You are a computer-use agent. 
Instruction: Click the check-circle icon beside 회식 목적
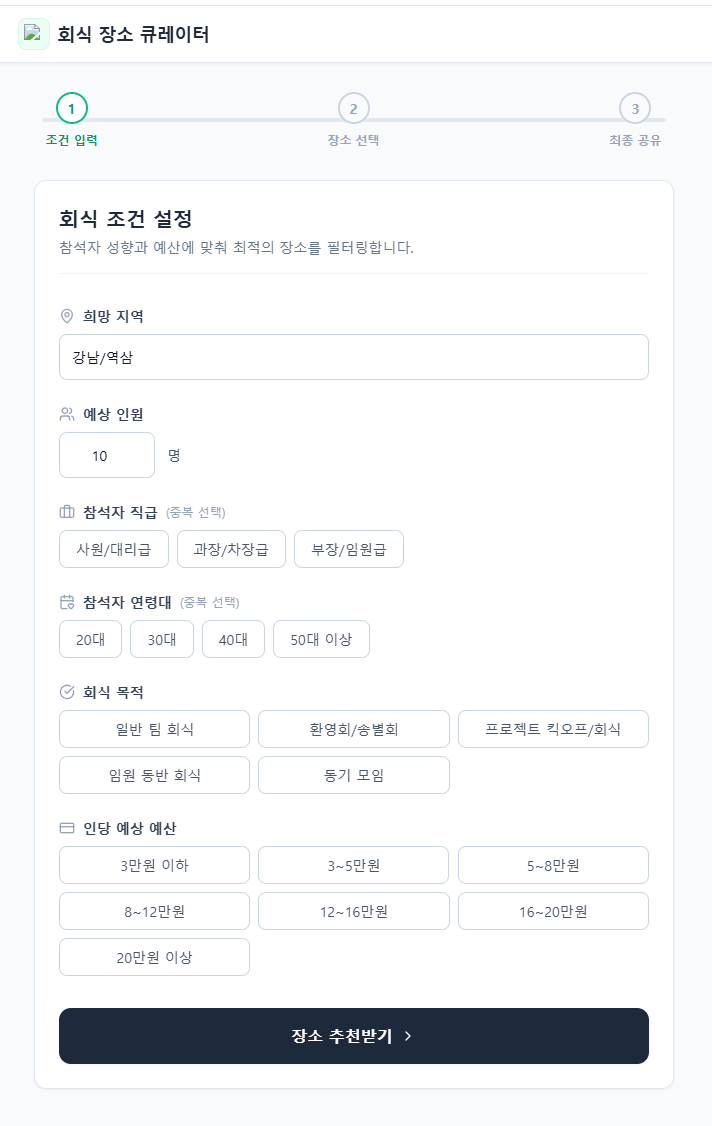click(x=67, y=692)
